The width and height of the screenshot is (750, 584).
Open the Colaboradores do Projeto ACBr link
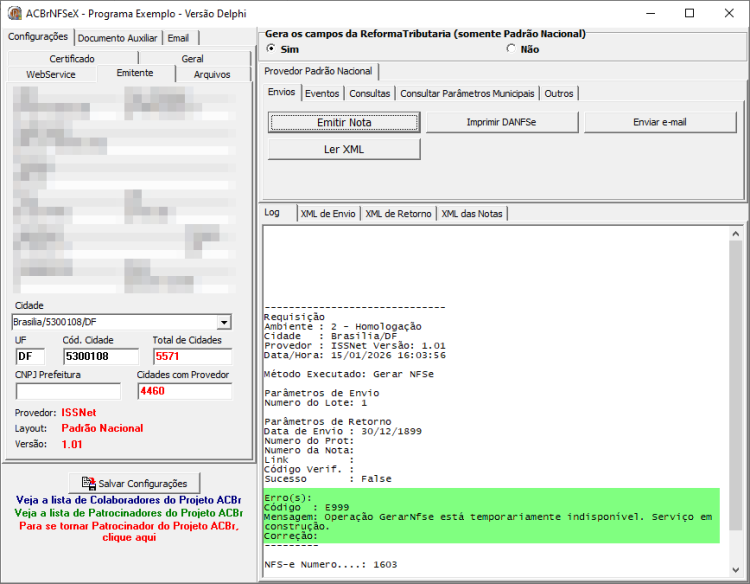click(128, 500)
